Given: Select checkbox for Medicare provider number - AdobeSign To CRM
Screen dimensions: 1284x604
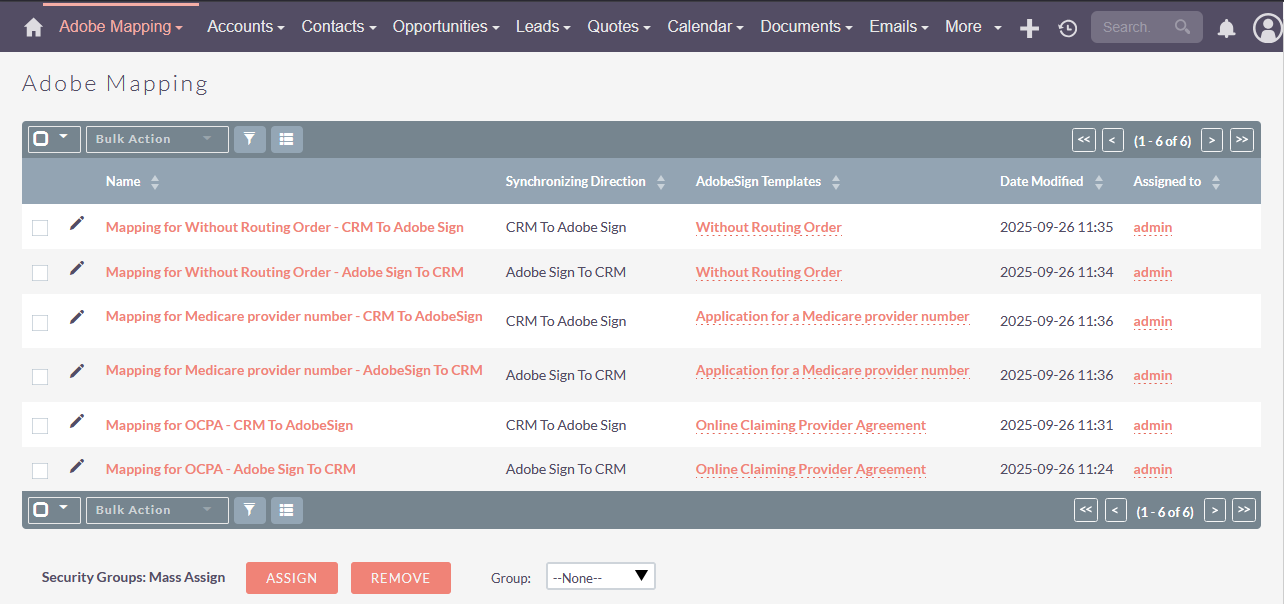Looking at the screenshot, I should [x=40, y=376].
